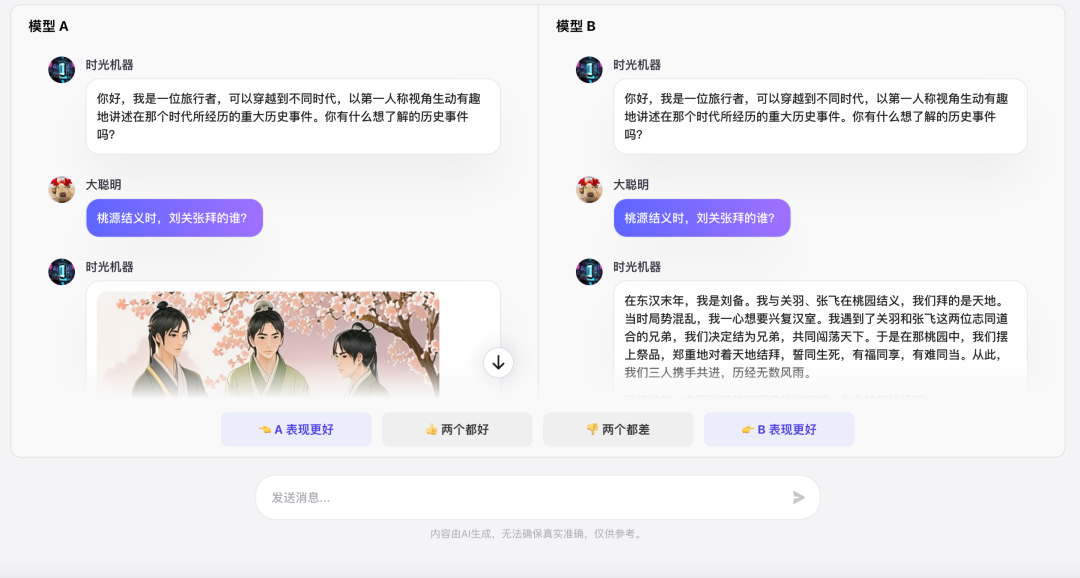1080x578 pixels.
Task: Click 时光机器 avatar beside Model B's 刘备 answer
Action: click(589, 271)
